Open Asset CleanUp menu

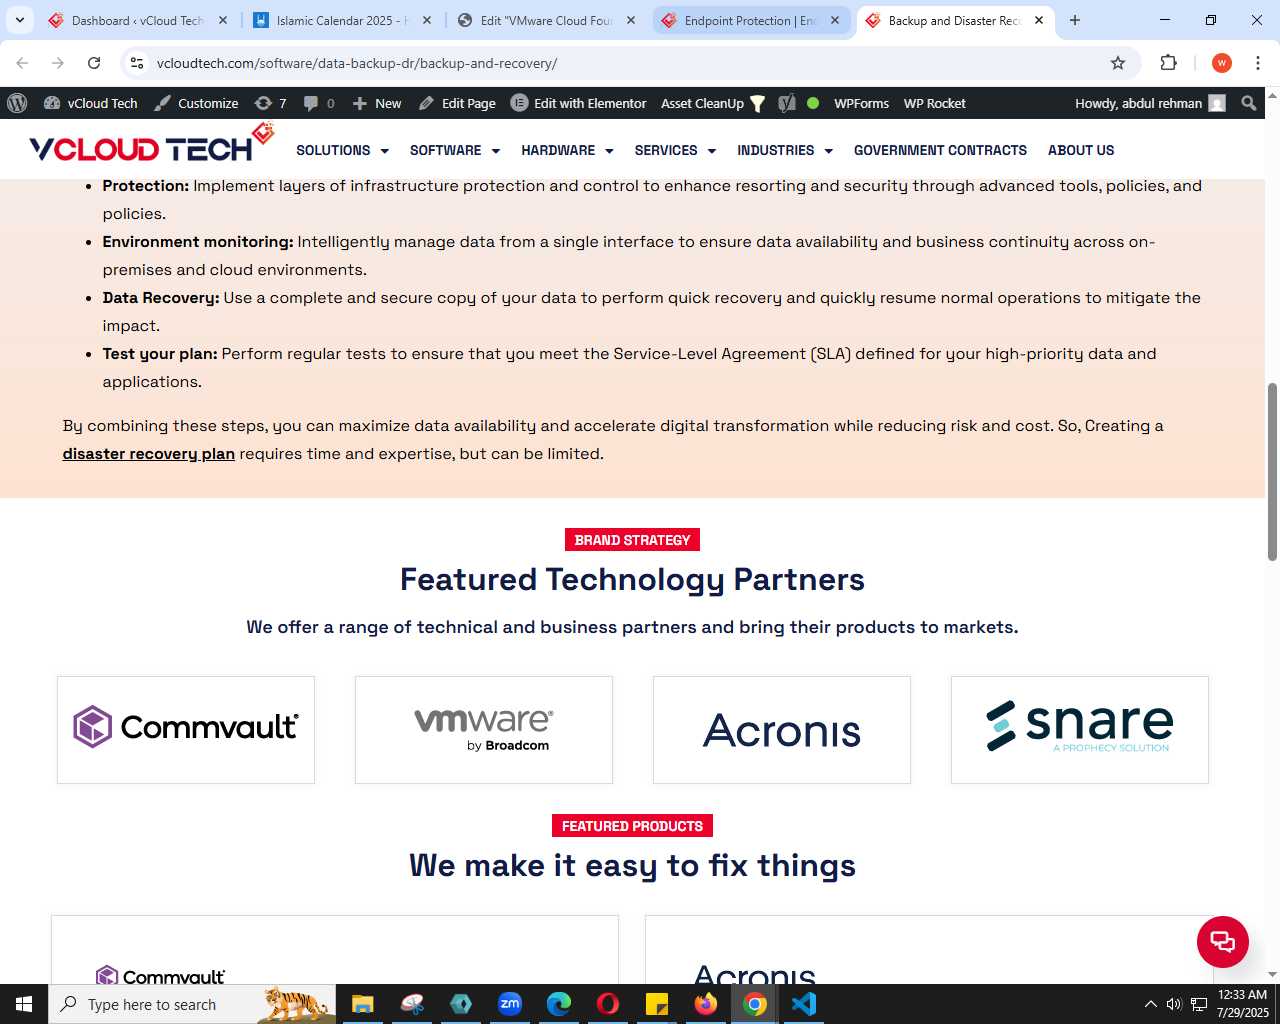712,103
